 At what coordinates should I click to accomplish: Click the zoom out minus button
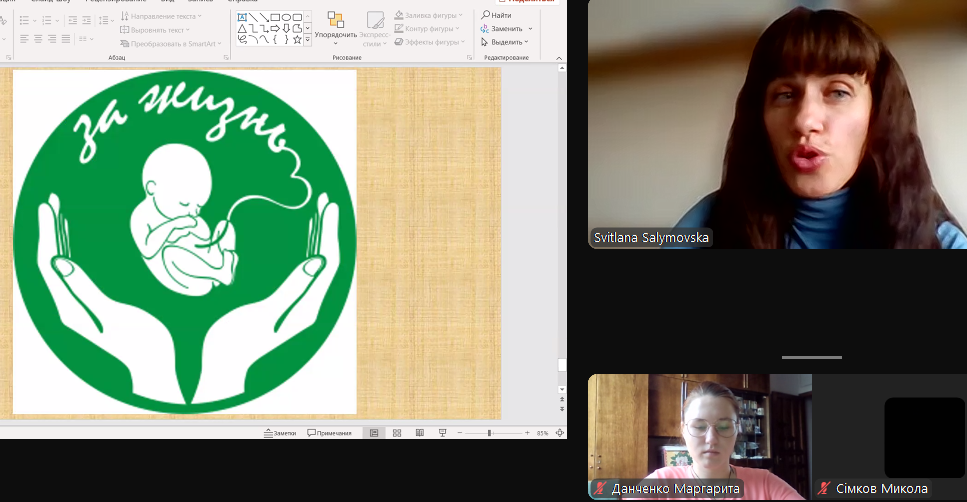459,433
